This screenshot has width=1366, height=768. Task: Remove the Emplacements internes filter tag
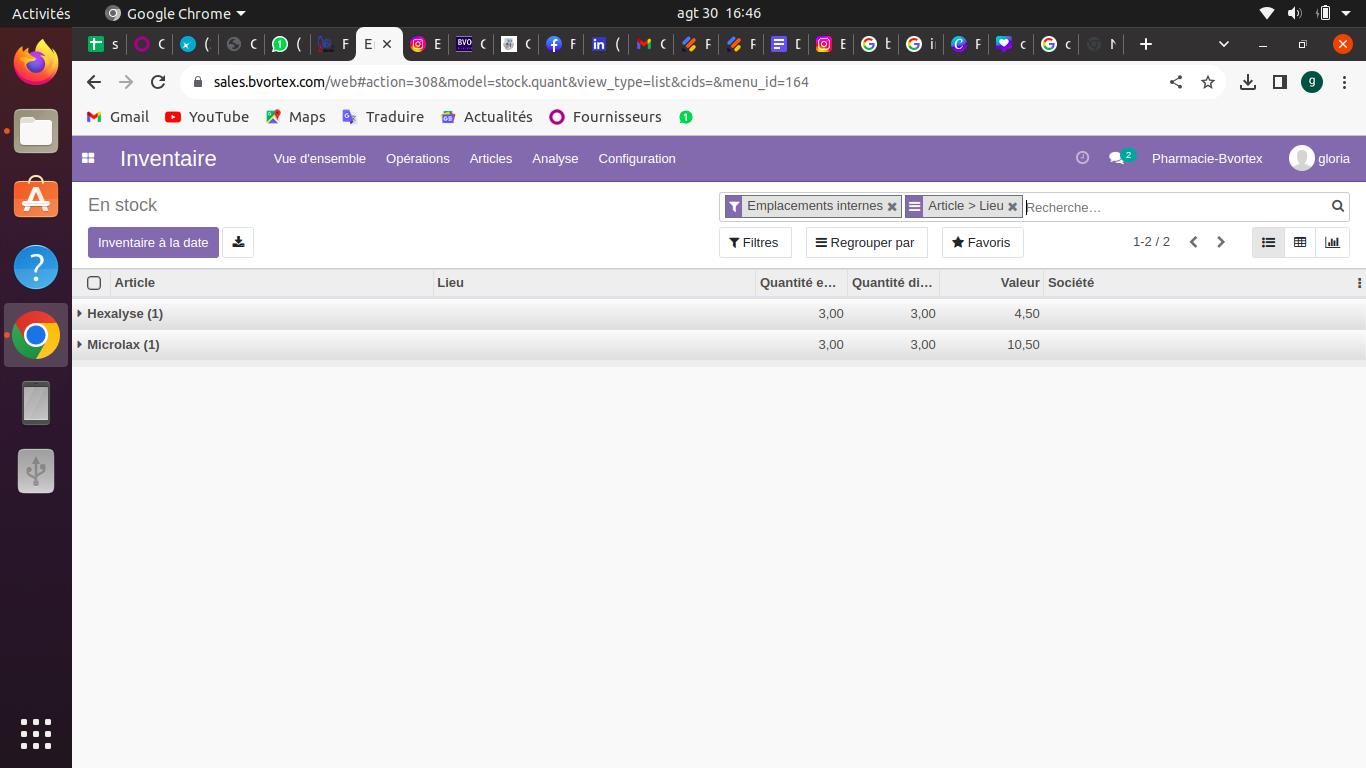click(892, 207)
